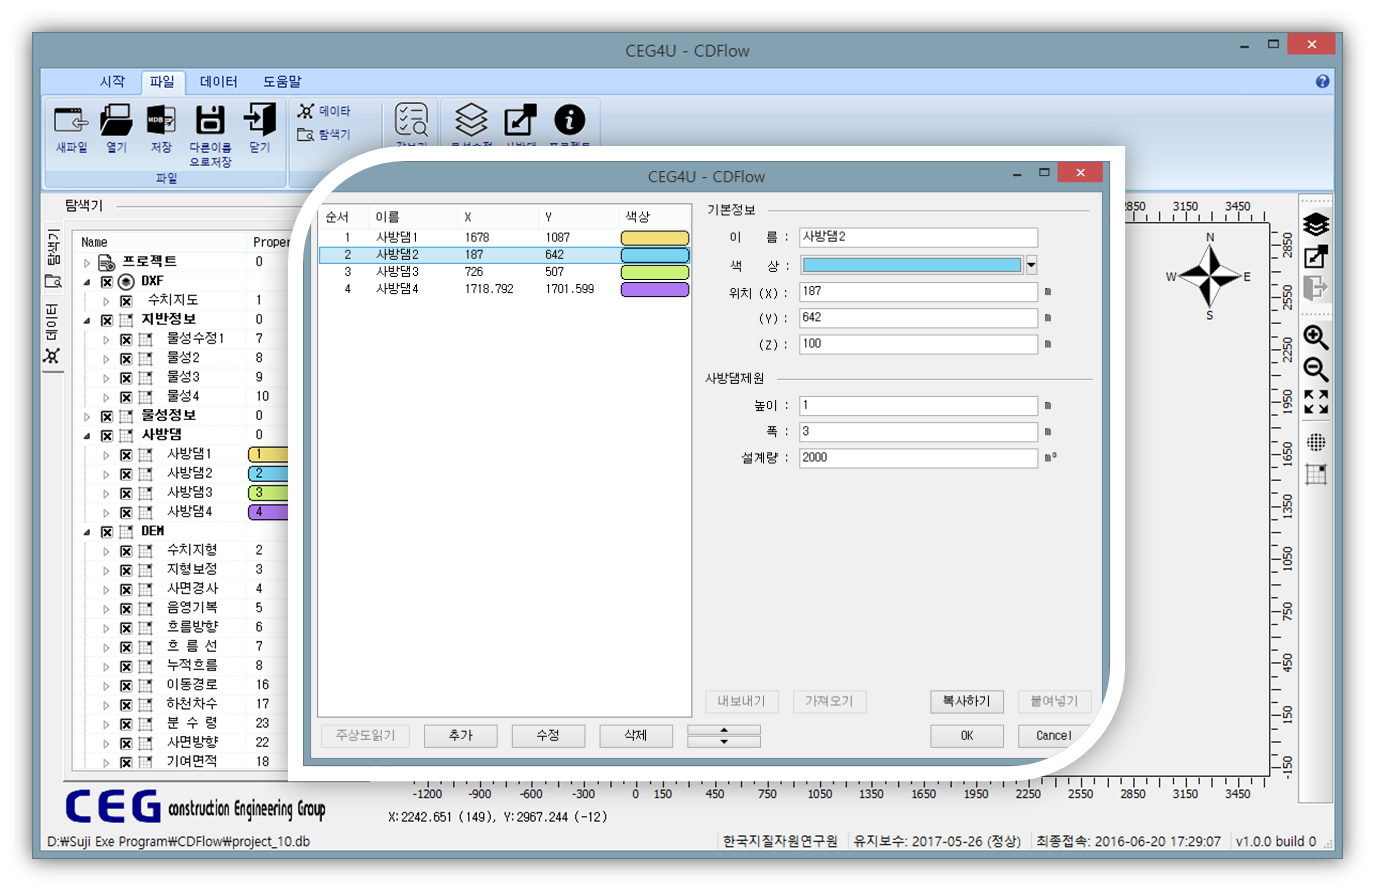Toggle the 물성수정1 checkbox
This screenshot has height=891, width=1375.
pos(126,340)
